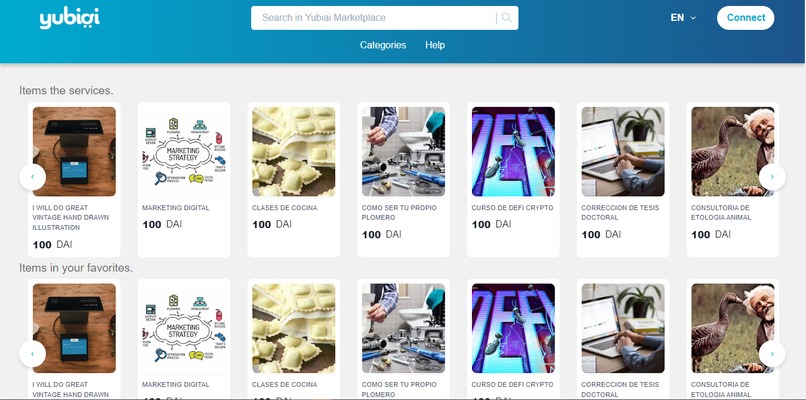Open Consultoria de Etologia Animal service image
Screen dimensions: 806x400
click(x=732, y=152)
